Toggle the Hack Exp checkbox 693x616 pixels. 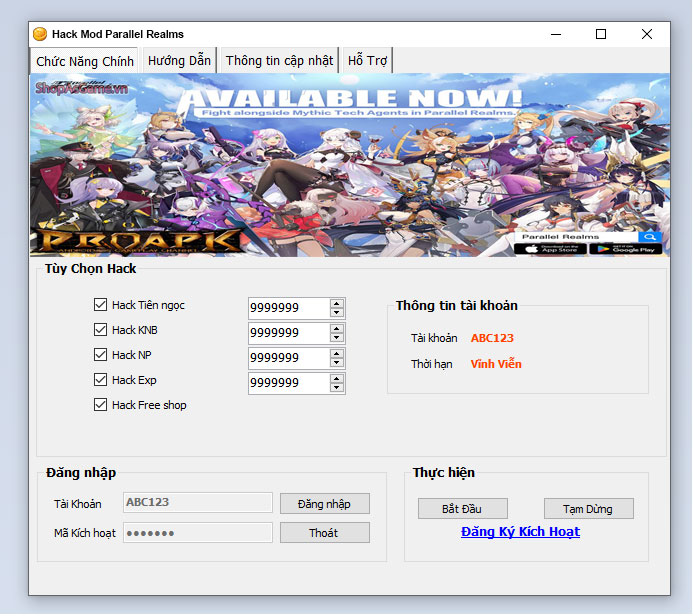(100, 380)
